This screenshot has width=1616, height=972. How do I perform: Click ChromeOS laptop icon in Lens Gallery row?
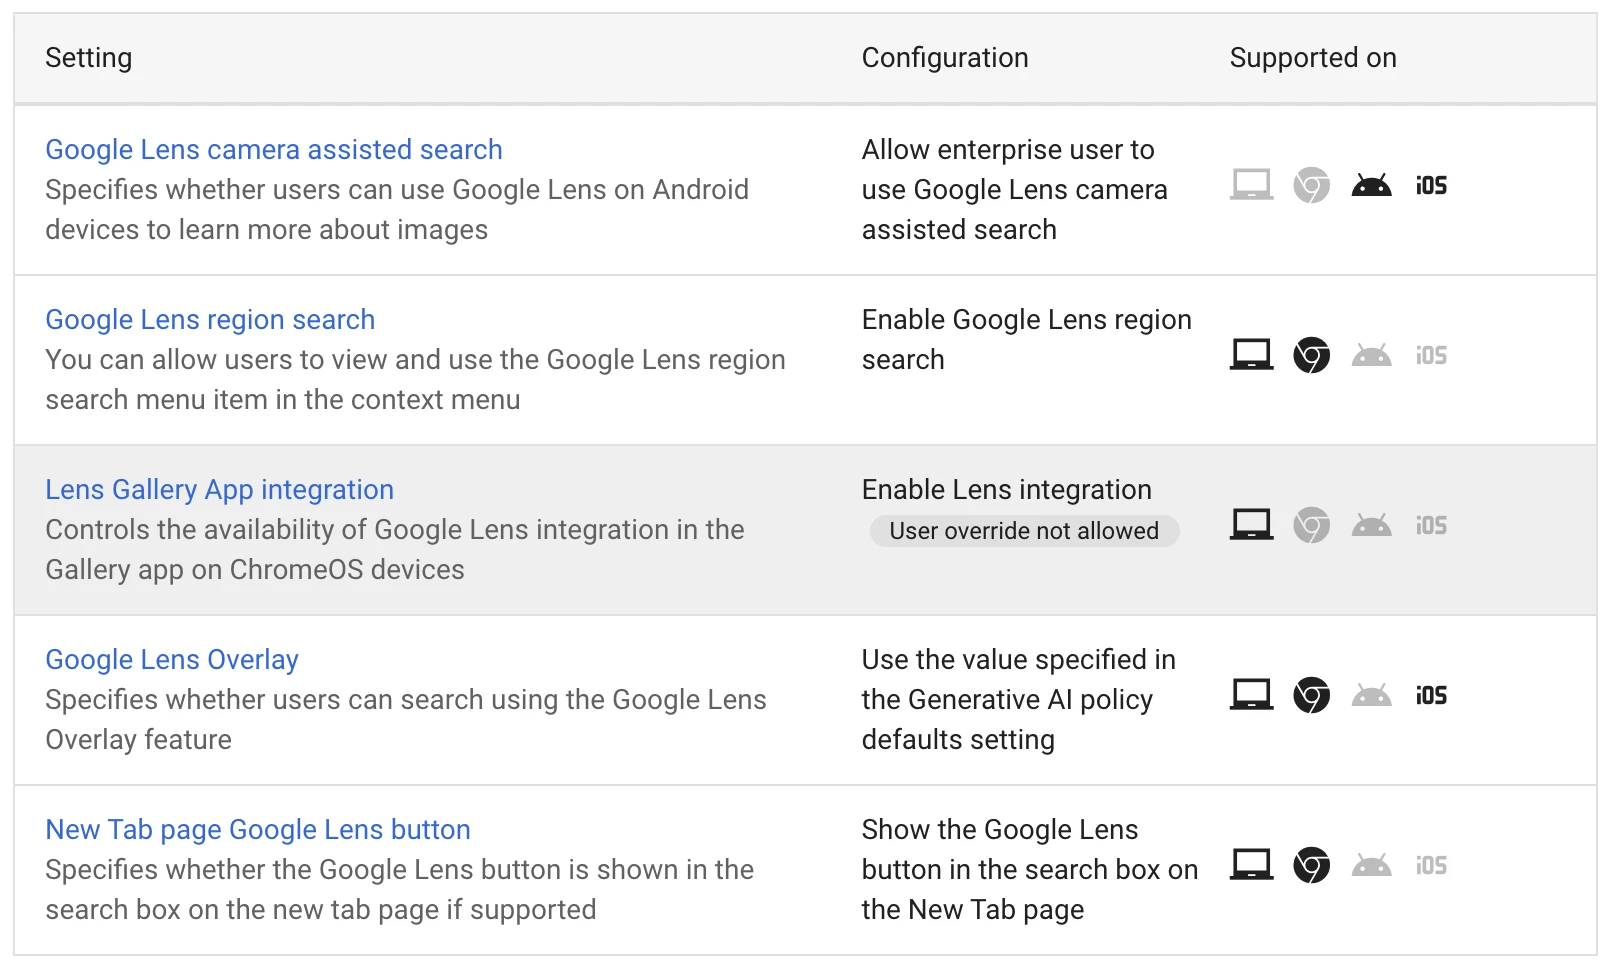coord(1251,525)
